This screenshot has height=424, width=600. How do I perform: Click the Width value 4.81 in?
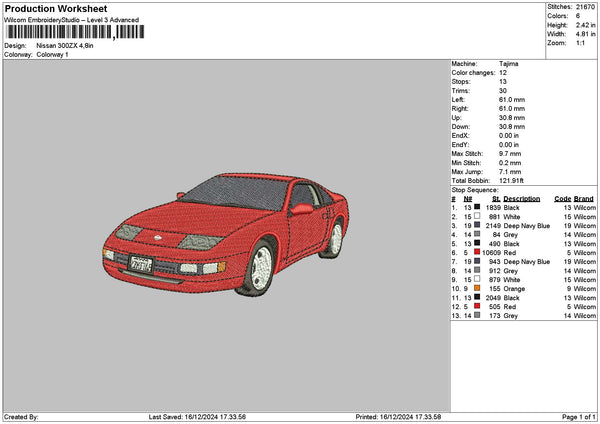[585, 34]
